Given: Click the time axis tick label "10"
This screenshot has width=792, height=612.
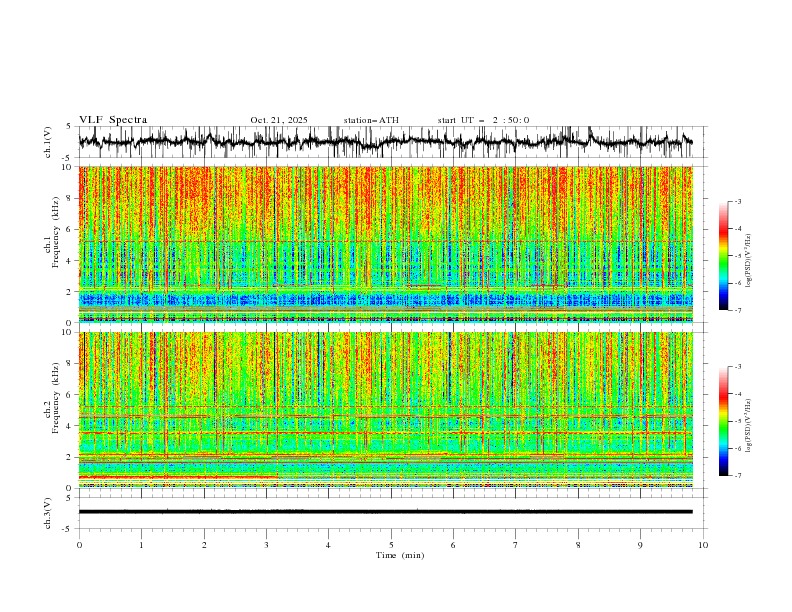Looking at the screenshot, I should [703, 545].
